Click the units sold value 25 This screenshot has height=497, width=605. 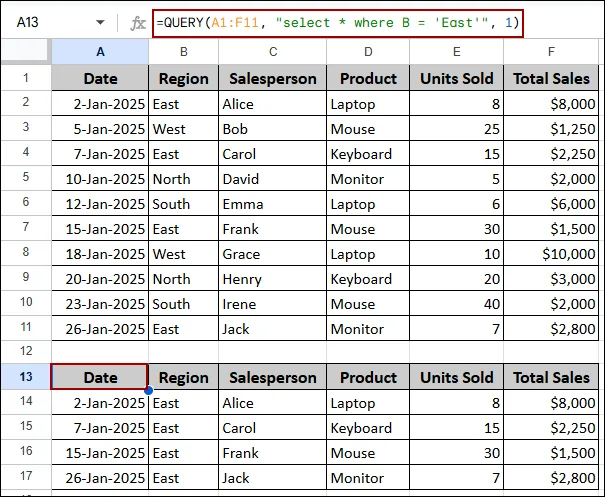[456, 128]
